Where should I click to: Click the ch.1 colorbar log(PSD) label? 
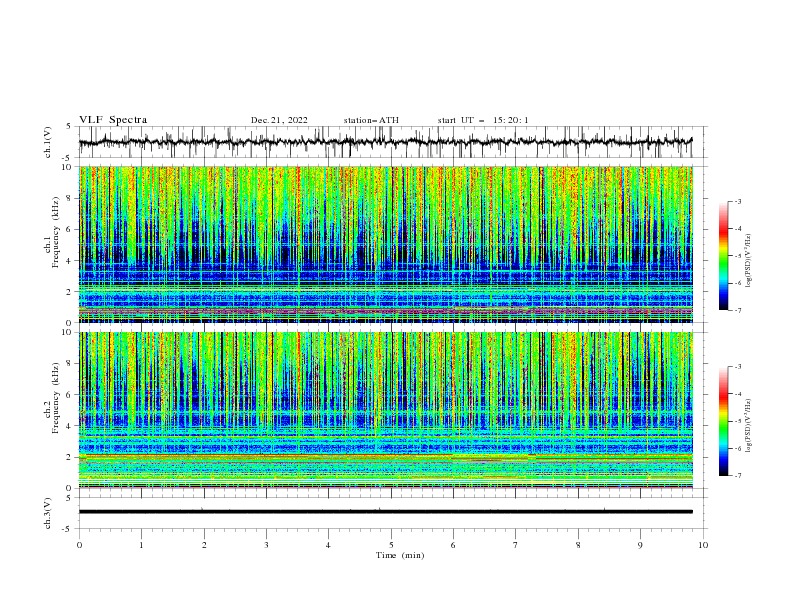[749, 261]
